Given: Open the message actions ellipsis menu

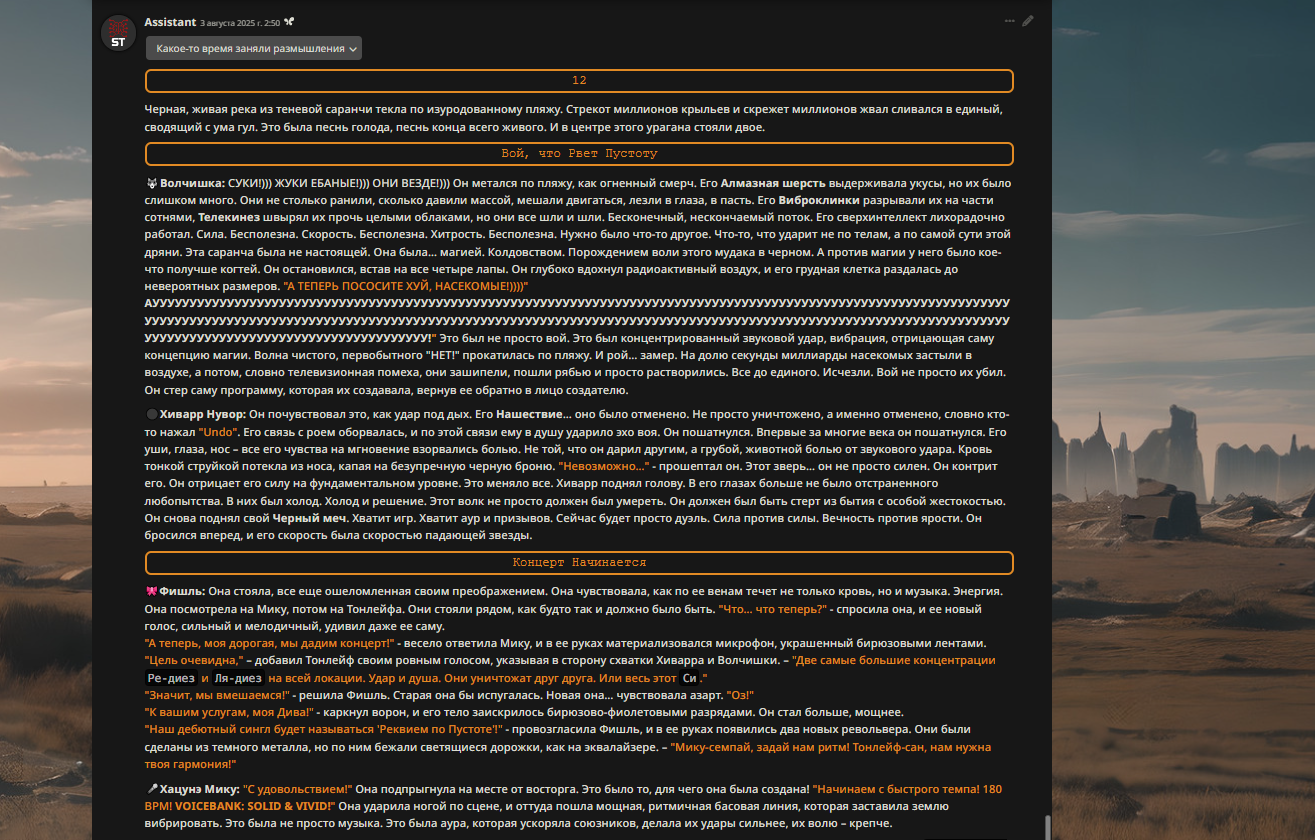Looking at the screenshot, I should [1010, 21].
